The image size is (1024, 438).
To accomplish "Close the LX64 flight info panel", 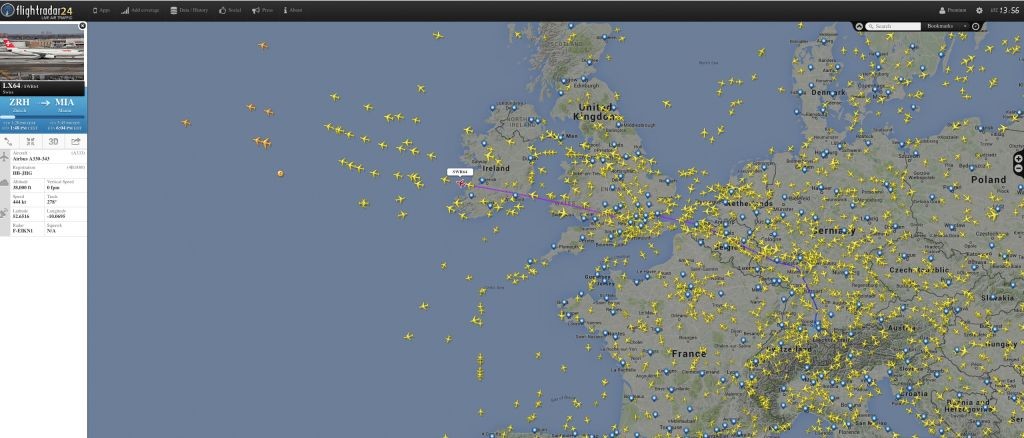I will (82, 26).
